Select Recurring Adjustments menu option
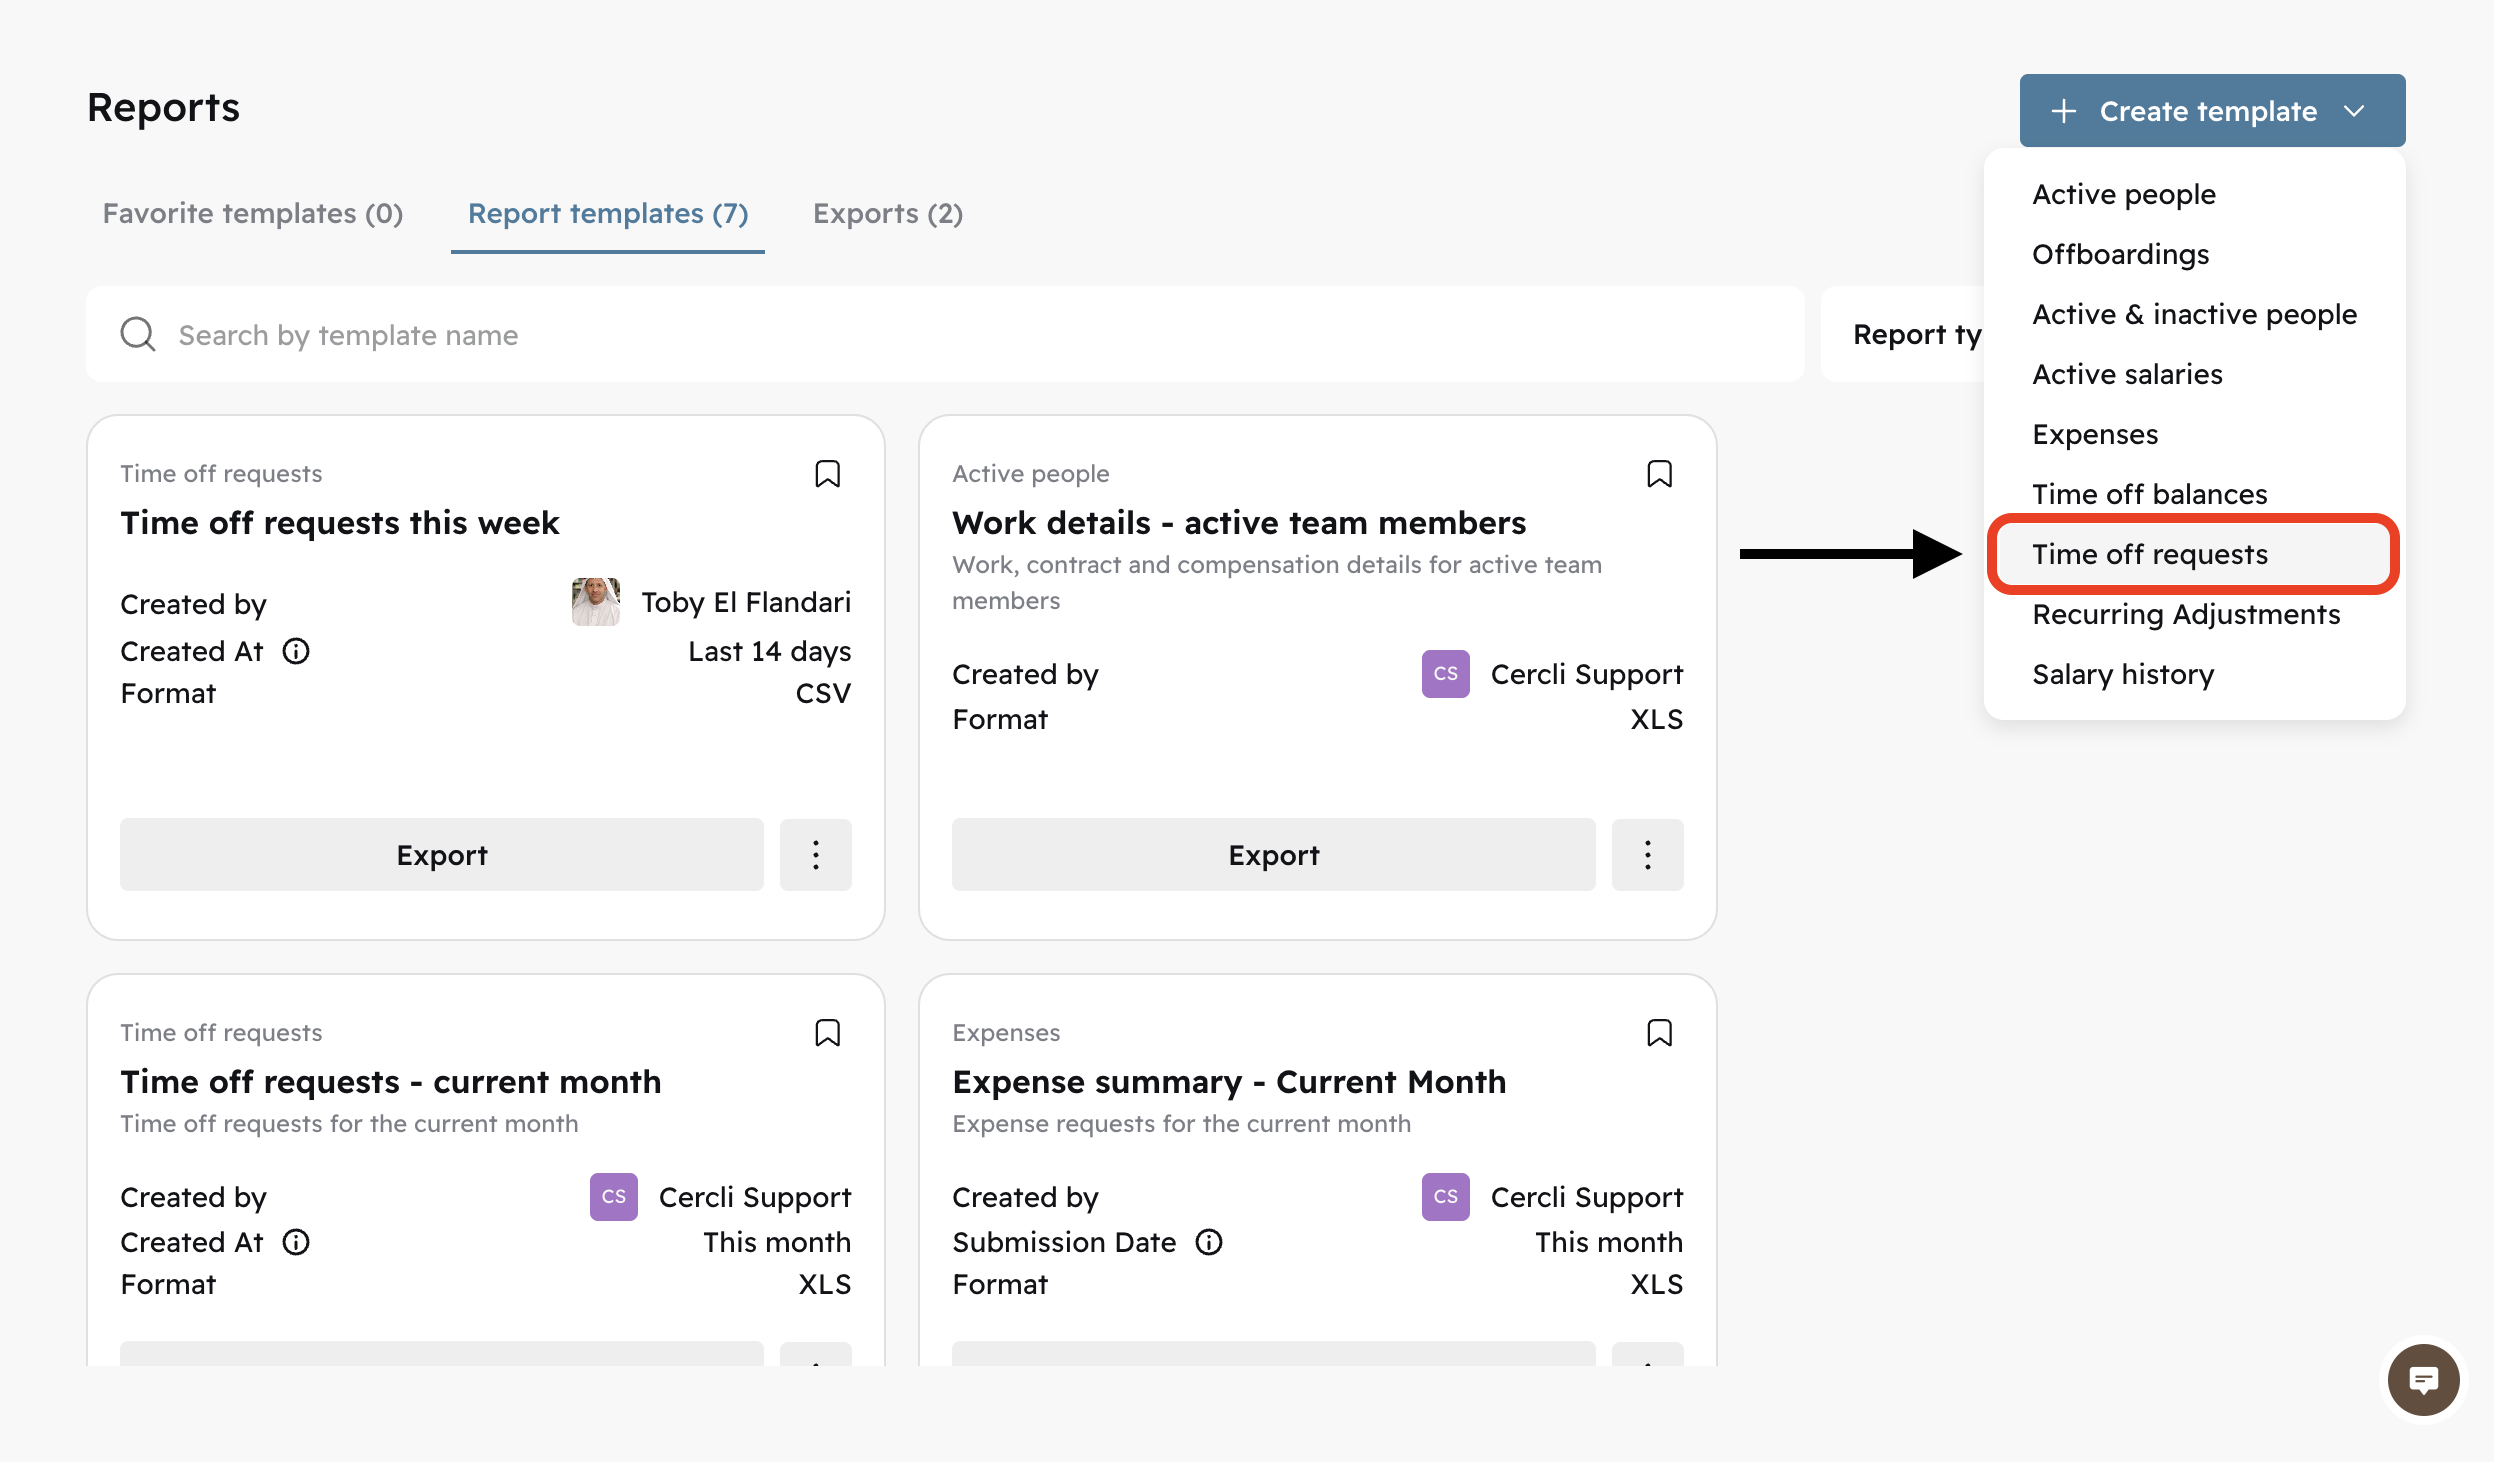Image resolution: width=2494 pixels, height=1462 pixels. pyautogui.click(x=2186, y=614)
